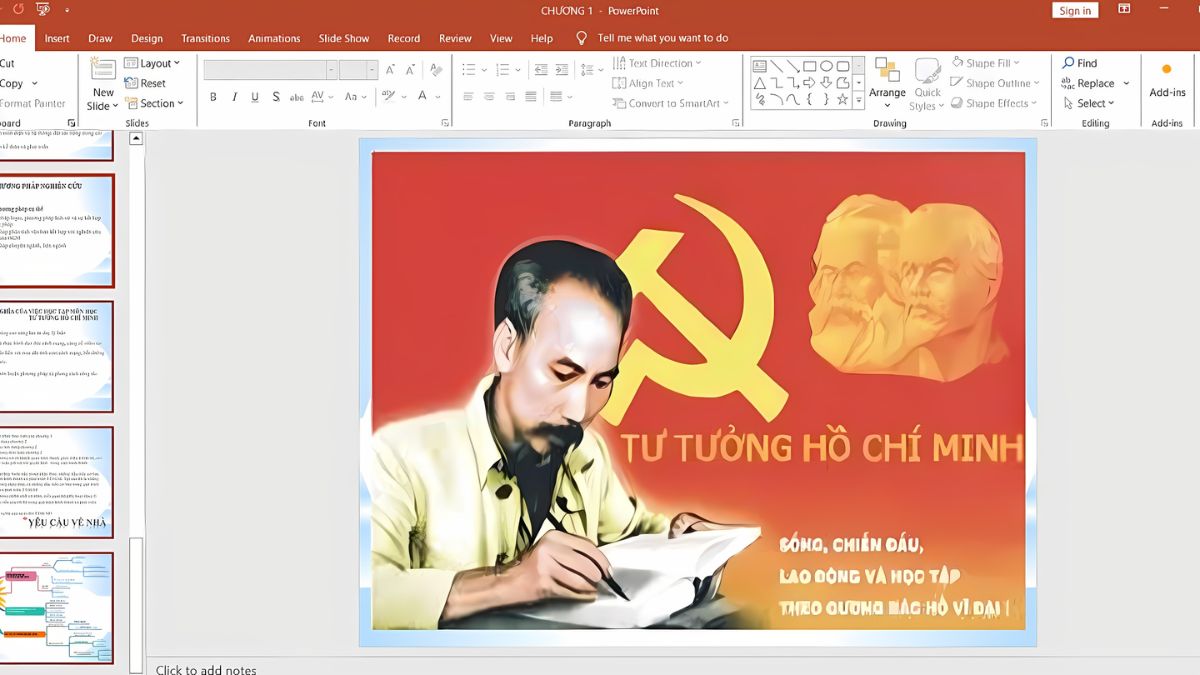This screenshot has width=1200, height=675.
Task: Select the Oval shape in gallery
Action: point(826,66)
